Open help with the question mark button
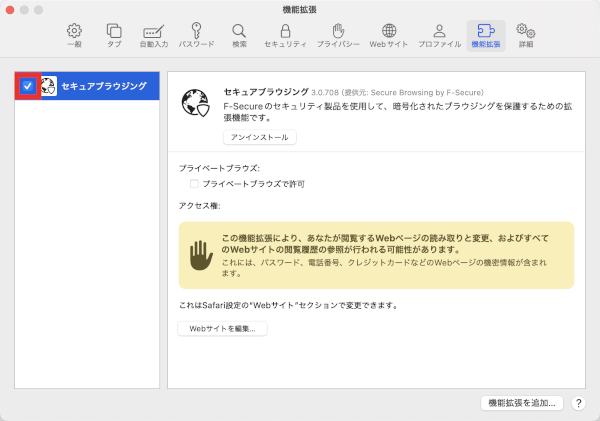This screenshot has height=421, width=600. click(578, 402)
